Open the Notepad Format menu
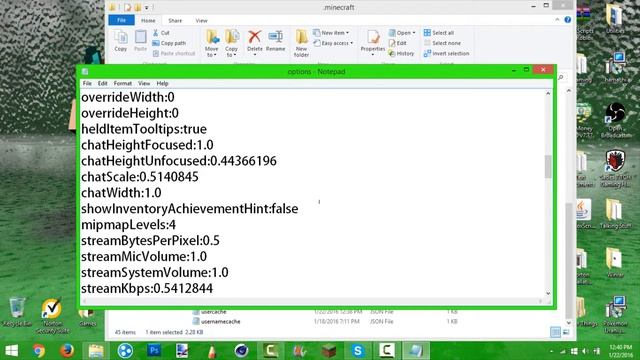This screenshot has height=360, width=640. coord(122,83)
